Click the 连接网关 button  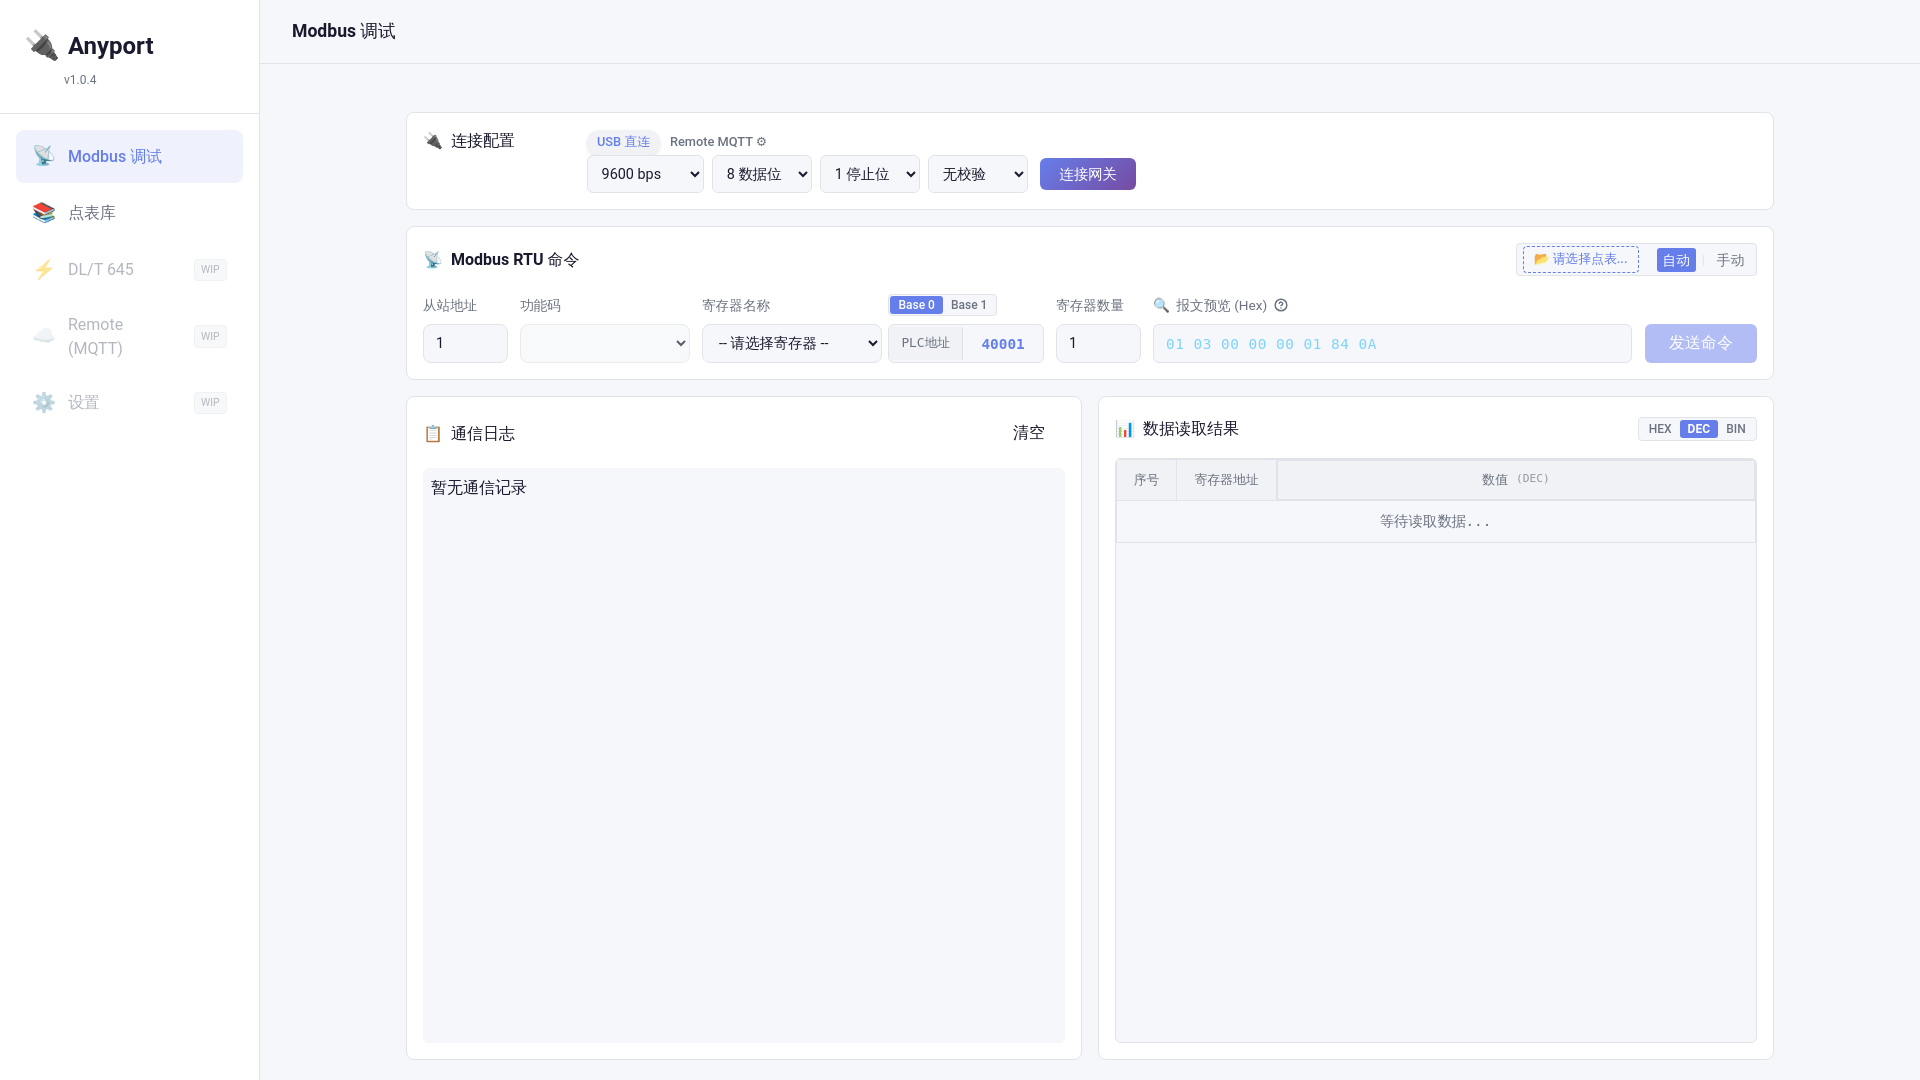1088,174
